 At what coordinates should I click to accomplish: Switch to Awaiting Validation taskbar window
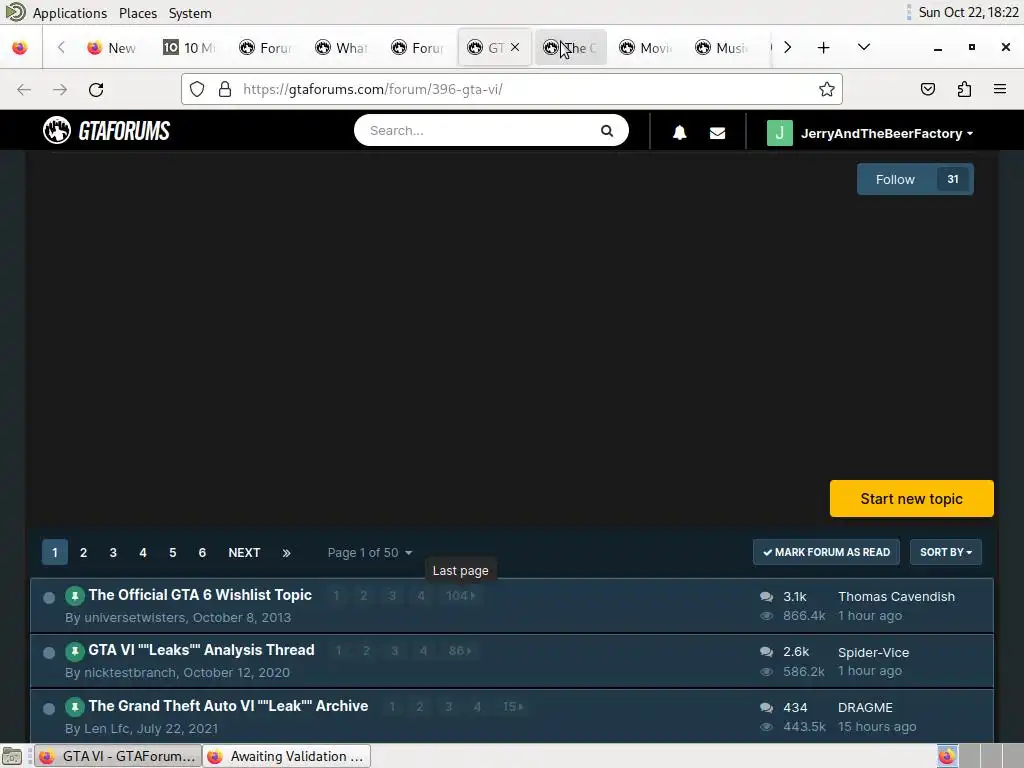tap(287, 756)
